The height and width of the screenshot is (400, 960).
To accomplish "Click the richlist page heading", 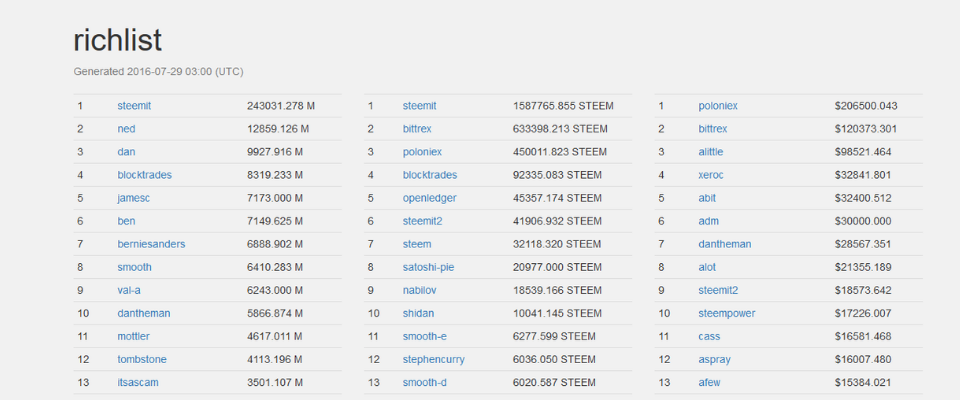I will (x=118, y=41).
